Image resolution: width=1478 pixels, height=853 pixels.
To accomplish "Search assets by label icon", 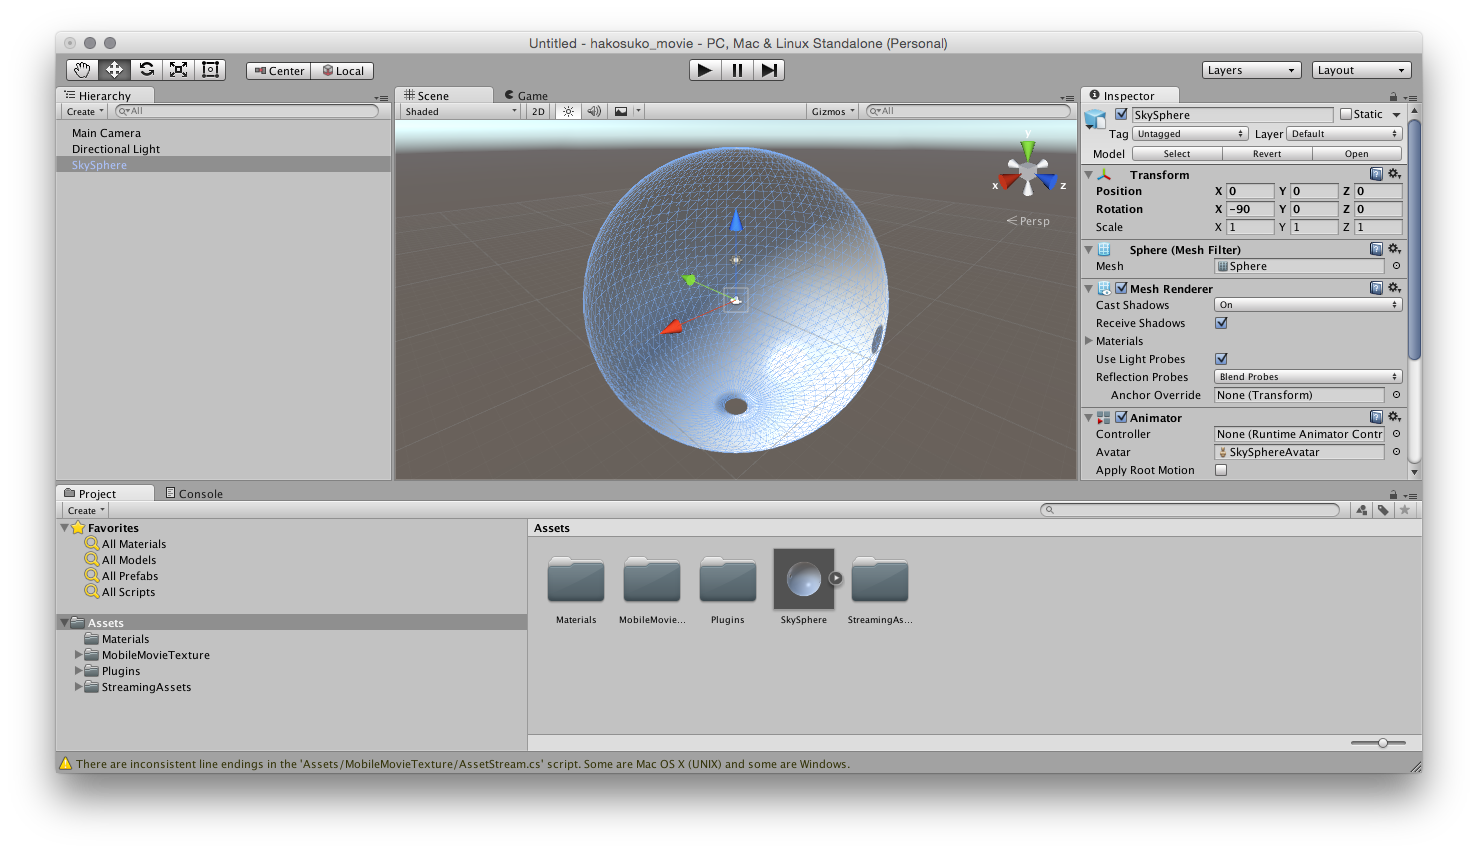I will [1383, 510].
